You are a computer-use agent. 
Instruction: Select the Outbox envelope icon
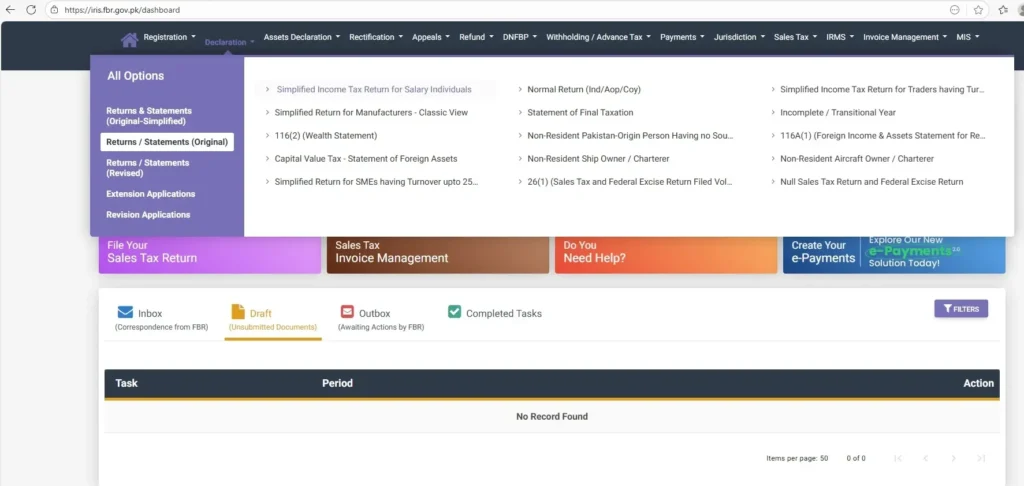pos(347,312)
